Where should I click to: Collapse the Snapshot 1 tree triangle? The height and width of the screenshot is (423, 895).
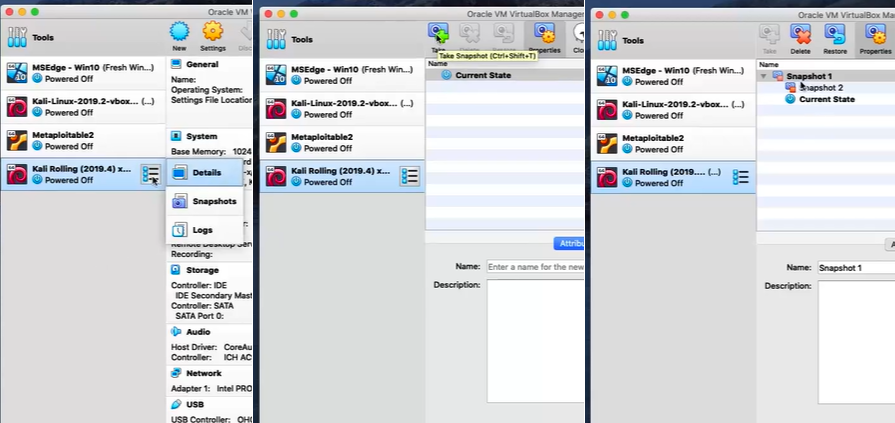(x=764, y=76)
